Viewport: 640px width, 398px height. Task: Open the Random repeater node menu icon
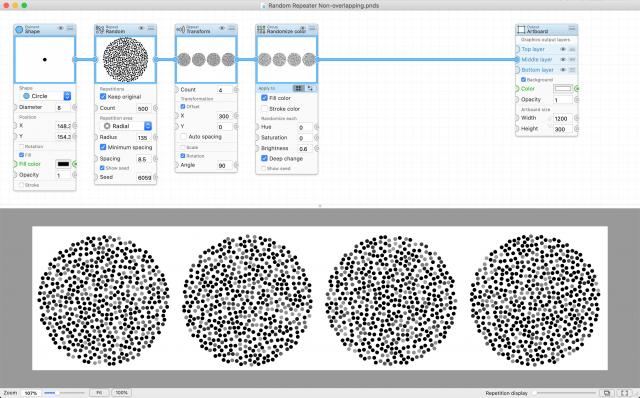[151, 28]
